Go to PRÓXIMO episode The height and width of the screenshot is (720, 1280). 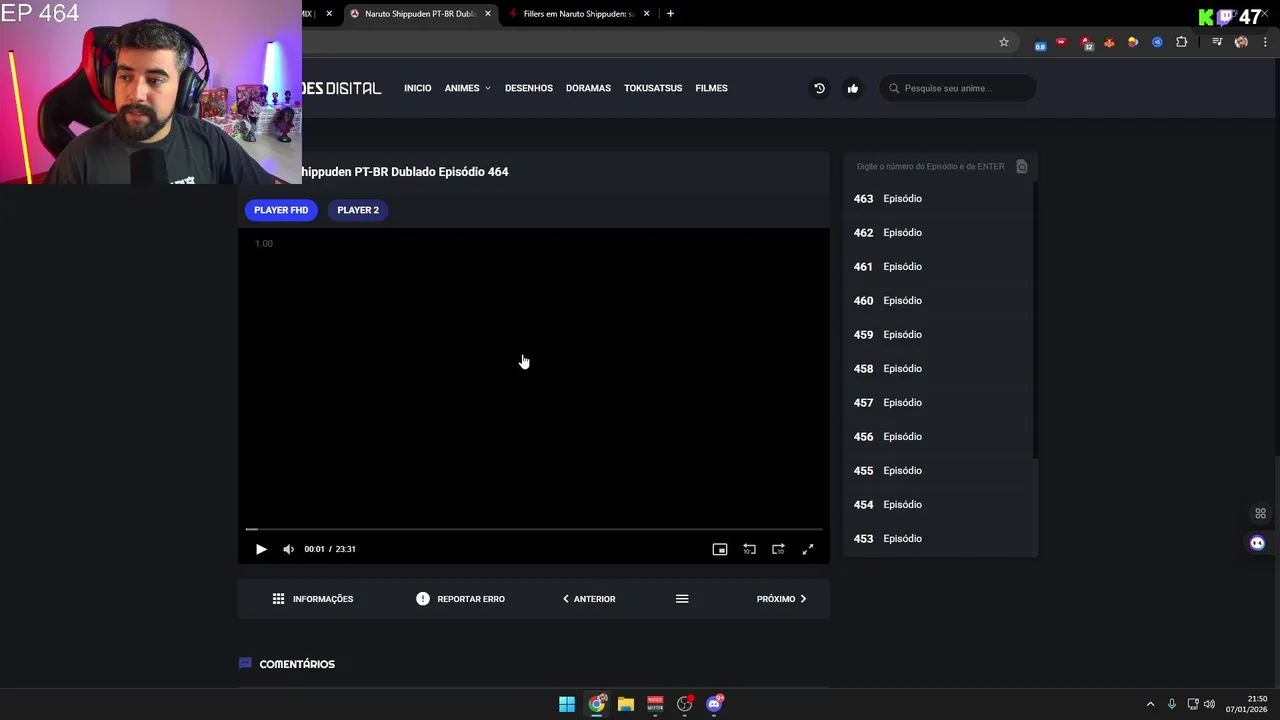(x=781, y=599)
